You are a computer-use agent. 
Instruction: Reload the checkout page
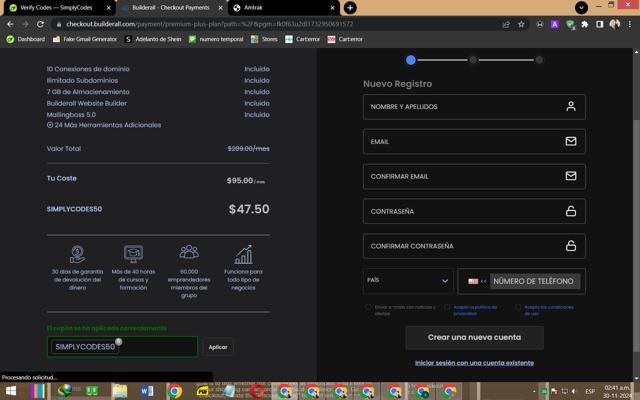tap(40, 24)
